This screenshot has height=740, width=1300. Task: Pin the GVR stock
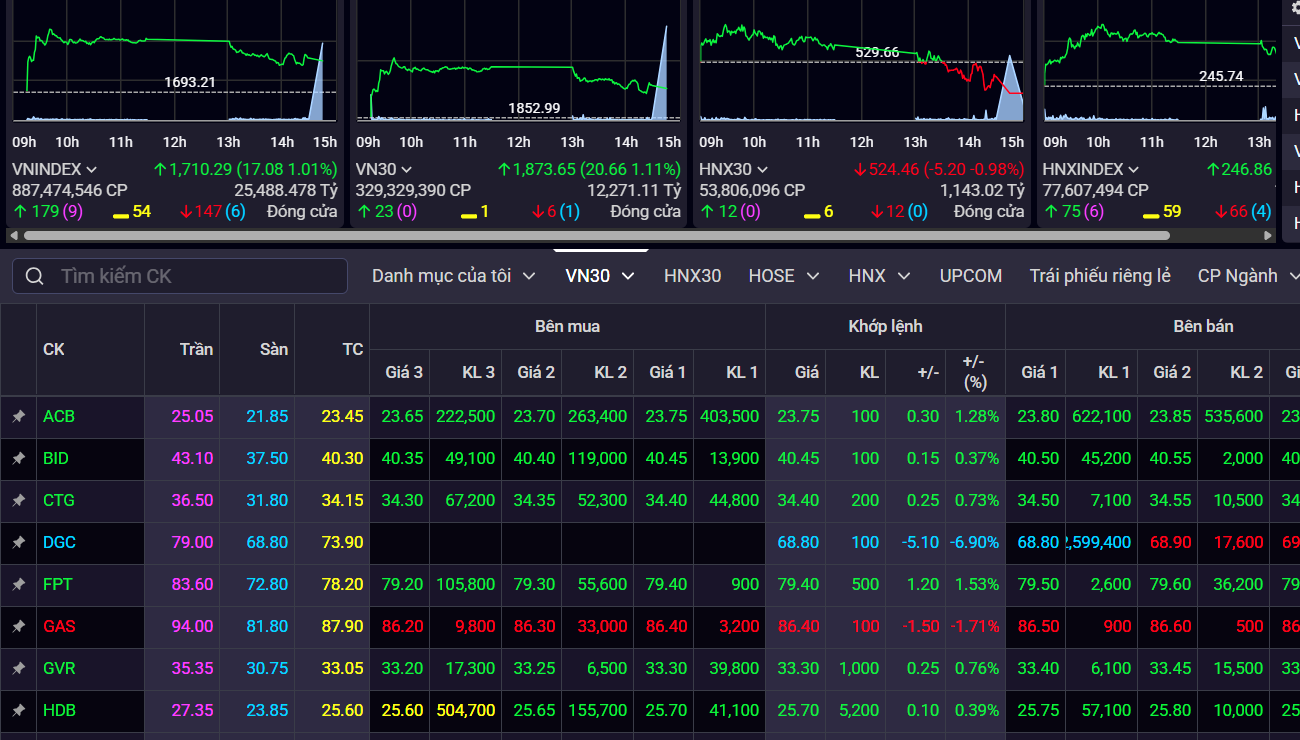pos(18,669)
